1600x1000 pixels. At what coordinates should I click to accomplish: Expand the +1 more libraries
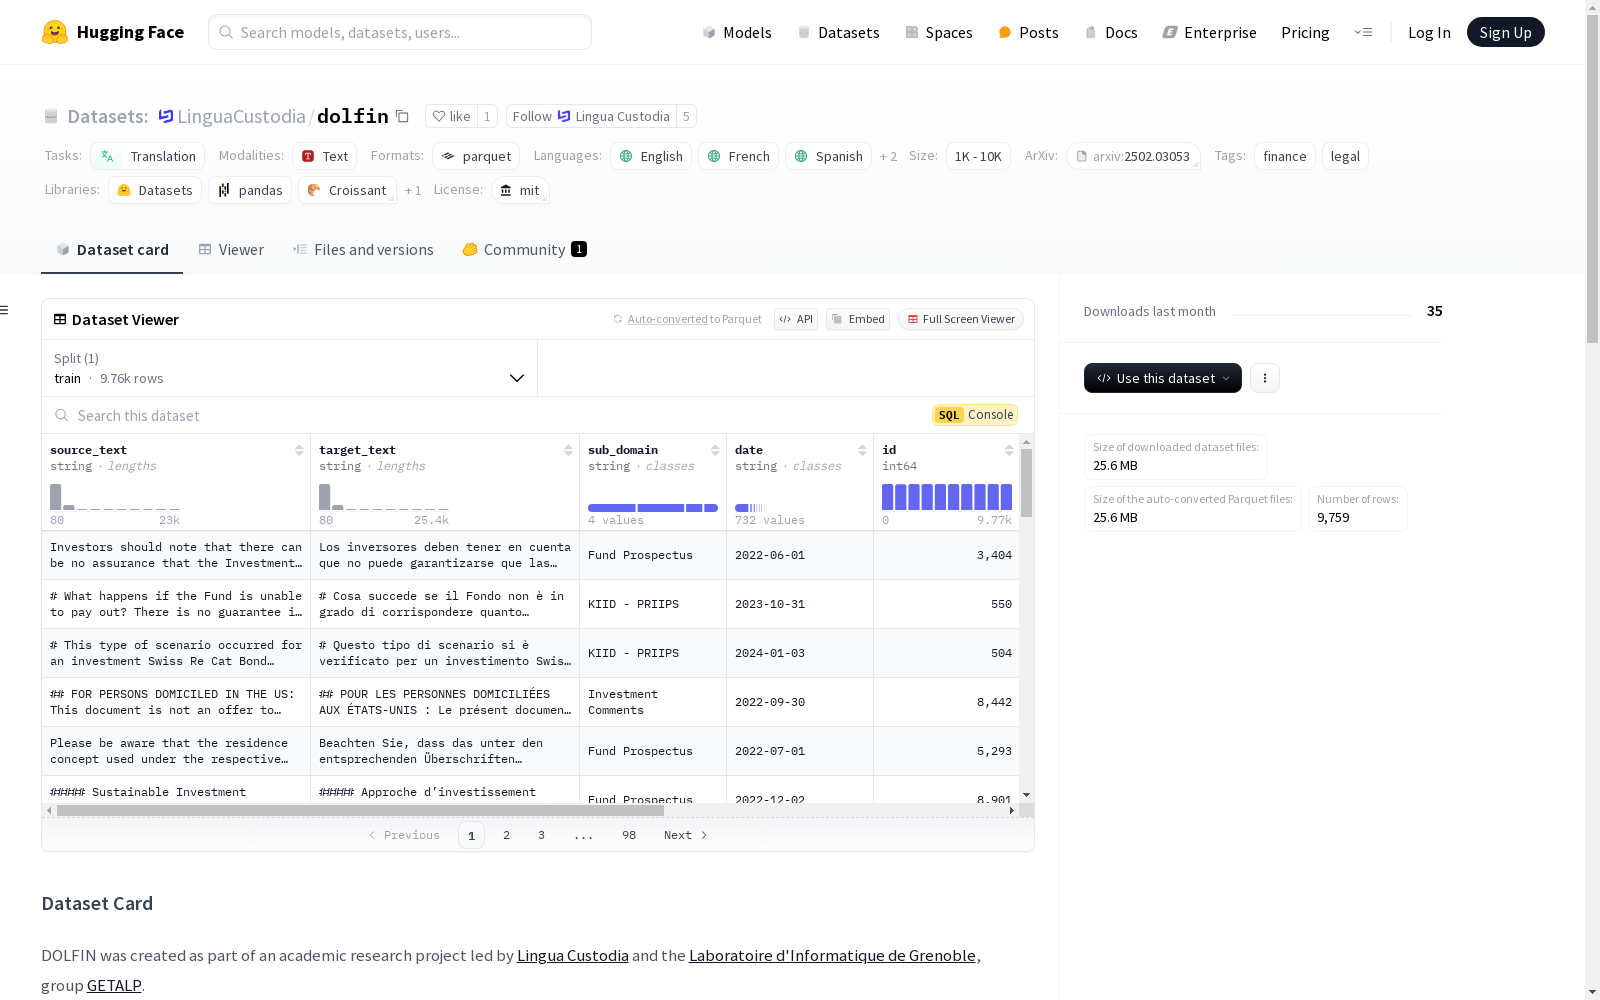pyautogui.click(x=413, y=190)
